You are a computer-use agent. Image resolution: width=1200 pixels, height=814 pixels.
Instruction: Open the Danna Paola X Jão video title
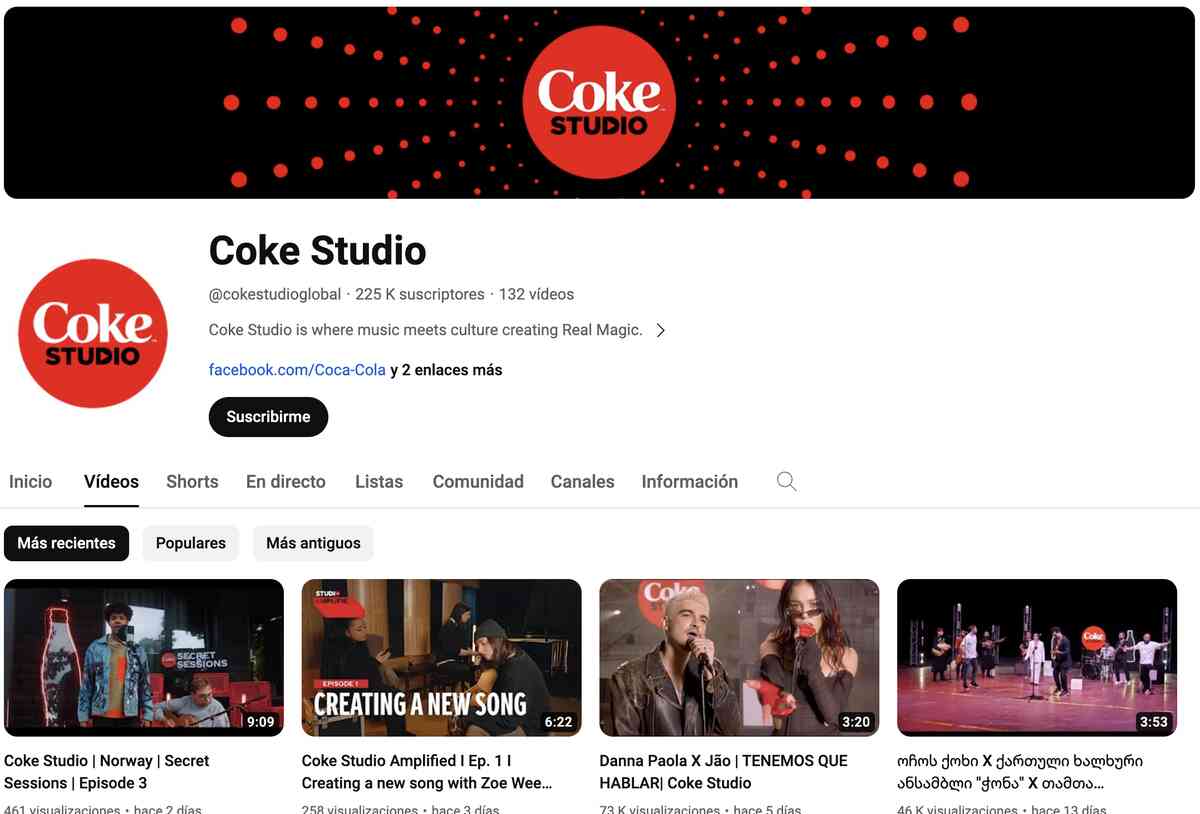[723, 771]
